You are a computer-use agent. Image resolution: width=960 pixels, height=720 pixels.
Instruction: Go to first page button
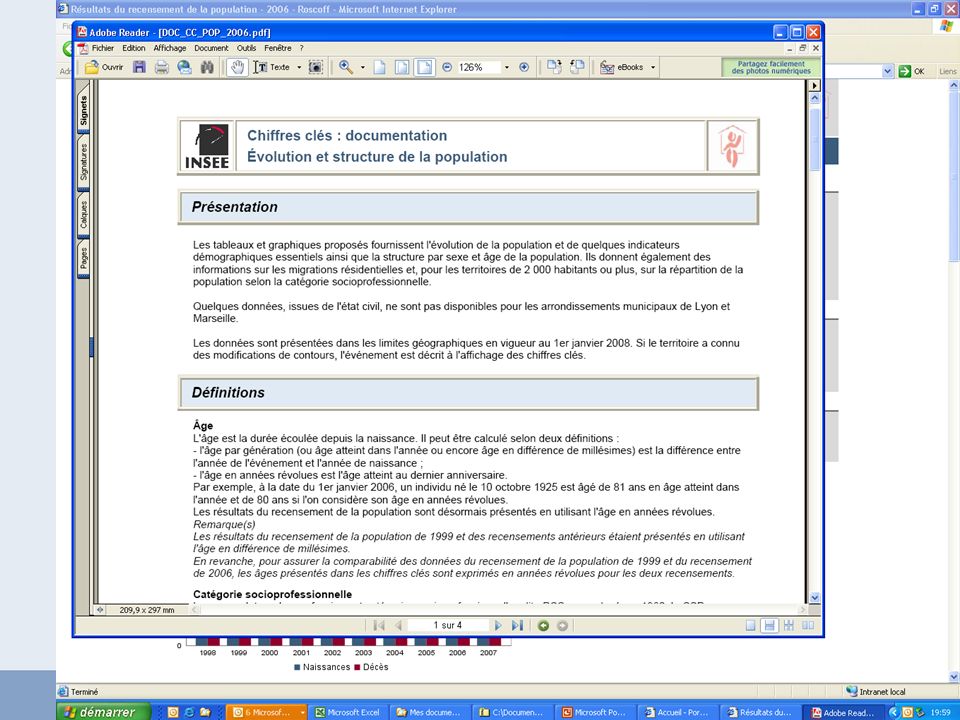coord(379,625)
